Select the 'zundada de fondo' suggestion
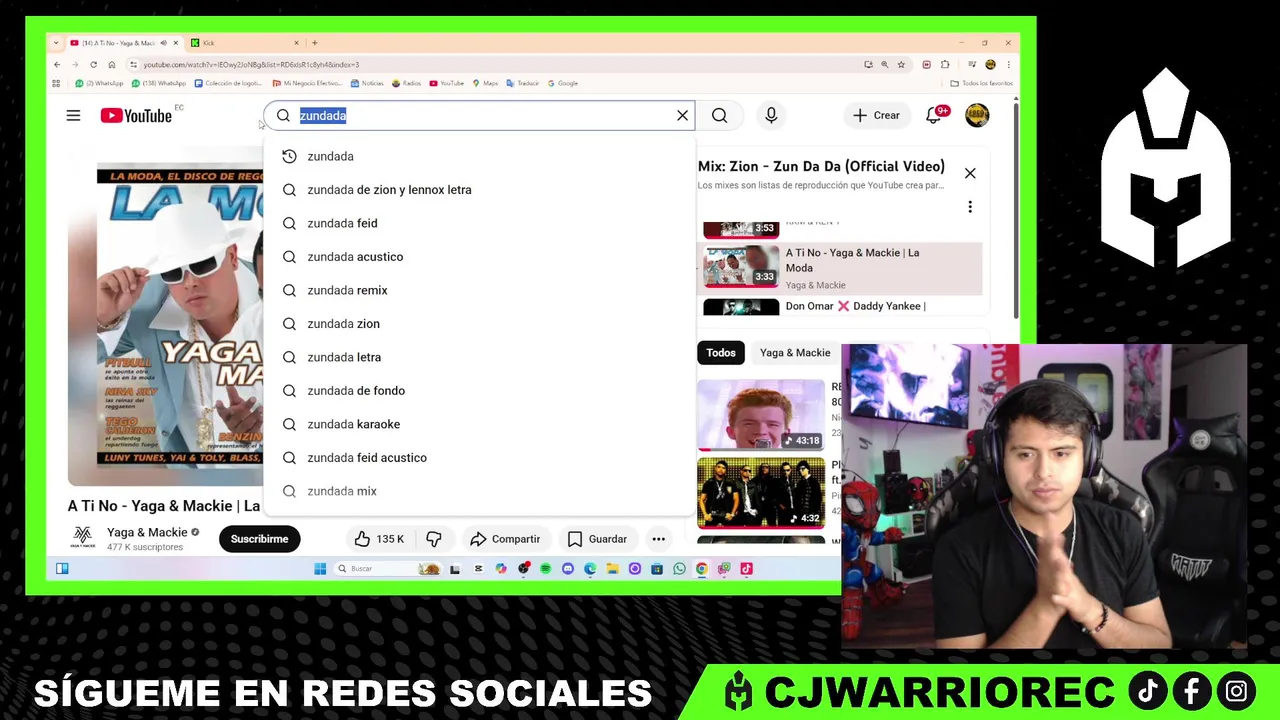The width and height of the screenshot is (1280, 720). 479,391
